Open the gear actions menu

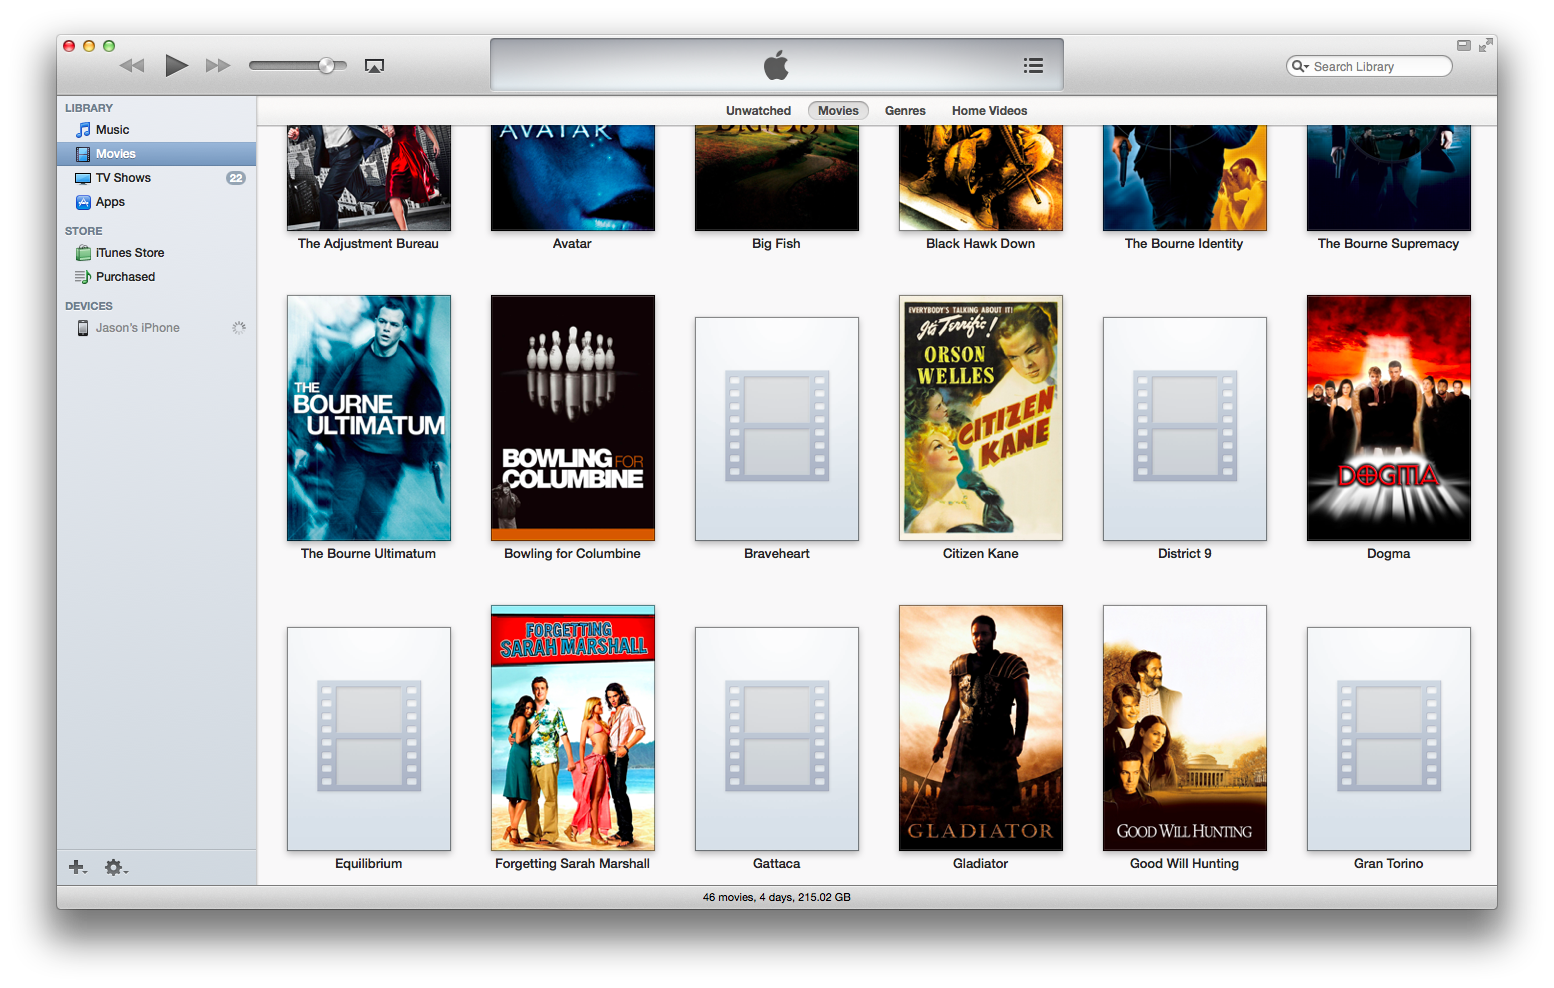pyautogui.click(x=116, y=867)
